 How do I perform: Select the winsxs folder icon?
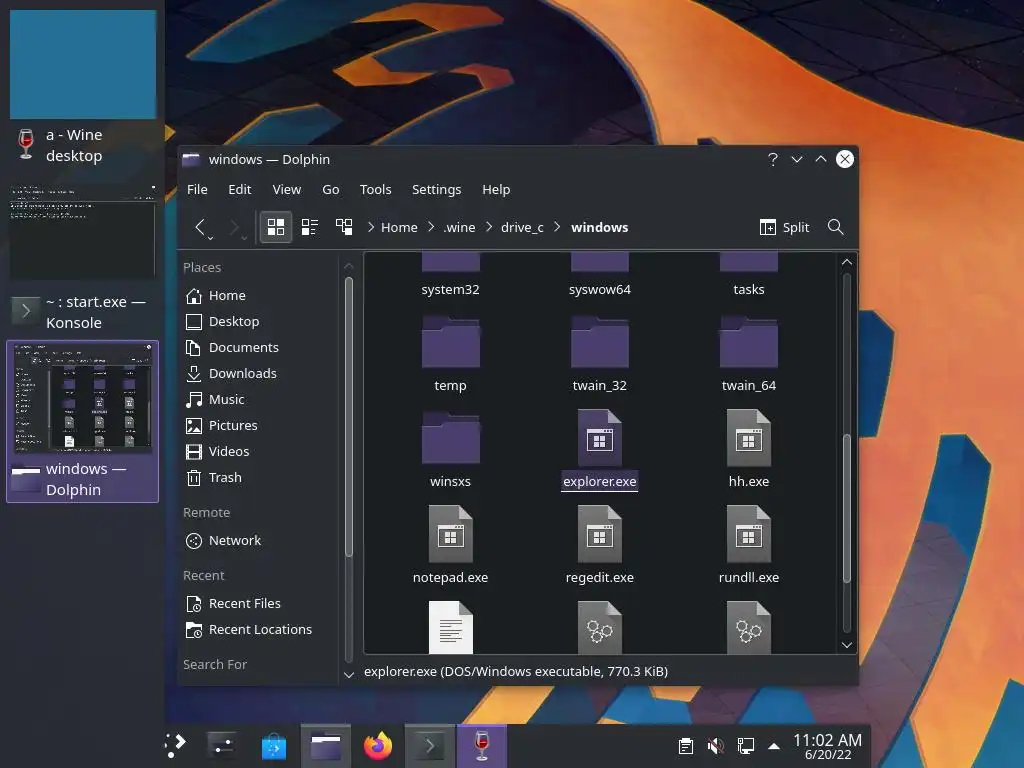pyautogui.click(x=451, y=438)
